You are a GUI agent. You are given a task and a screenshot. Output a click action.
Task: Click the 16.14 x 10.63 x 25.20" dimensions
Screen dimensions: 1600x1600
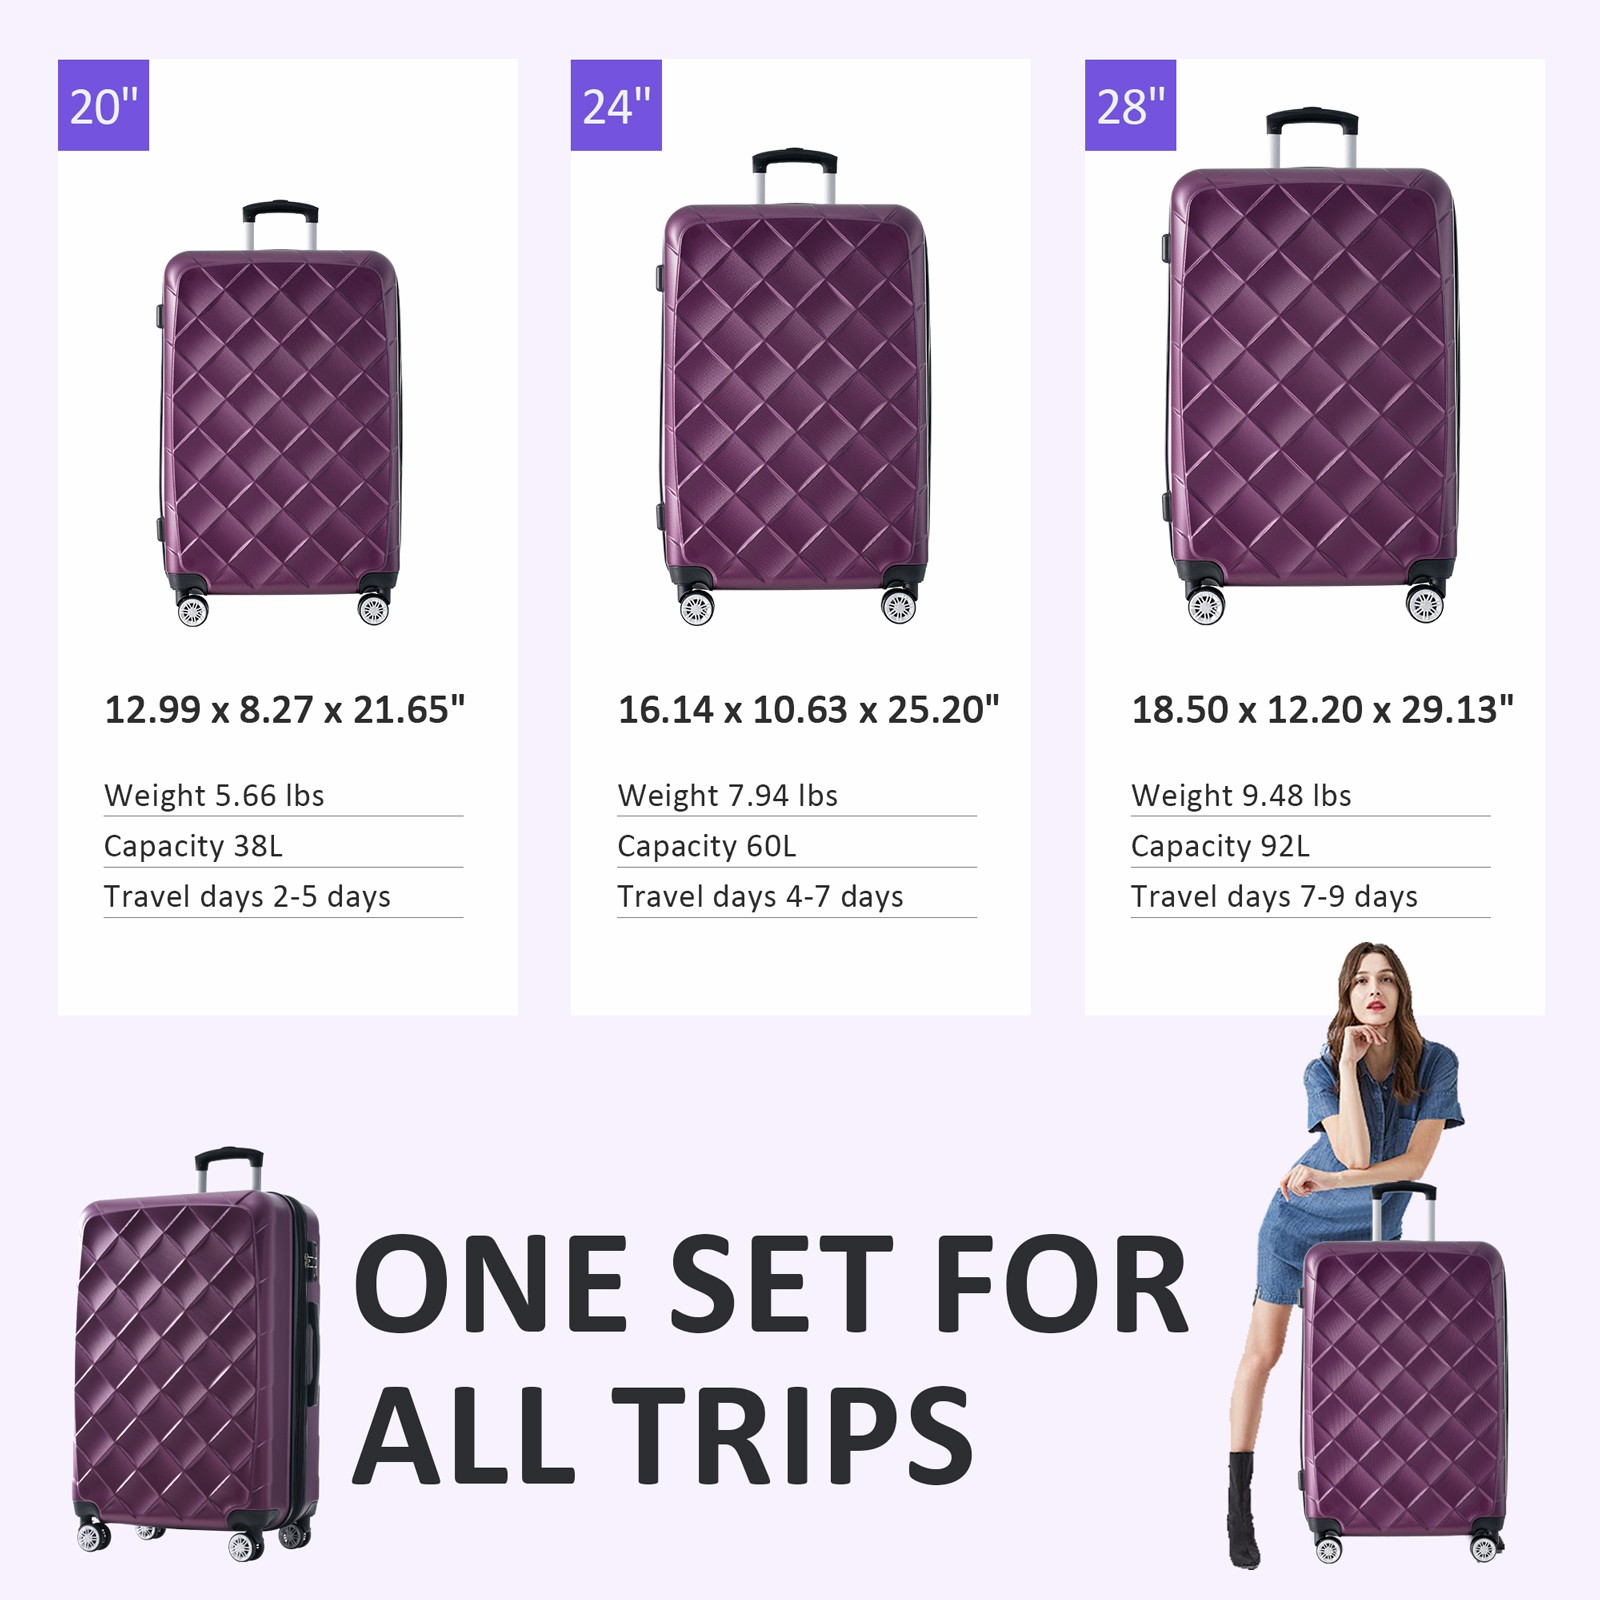[x=808, y=710]
